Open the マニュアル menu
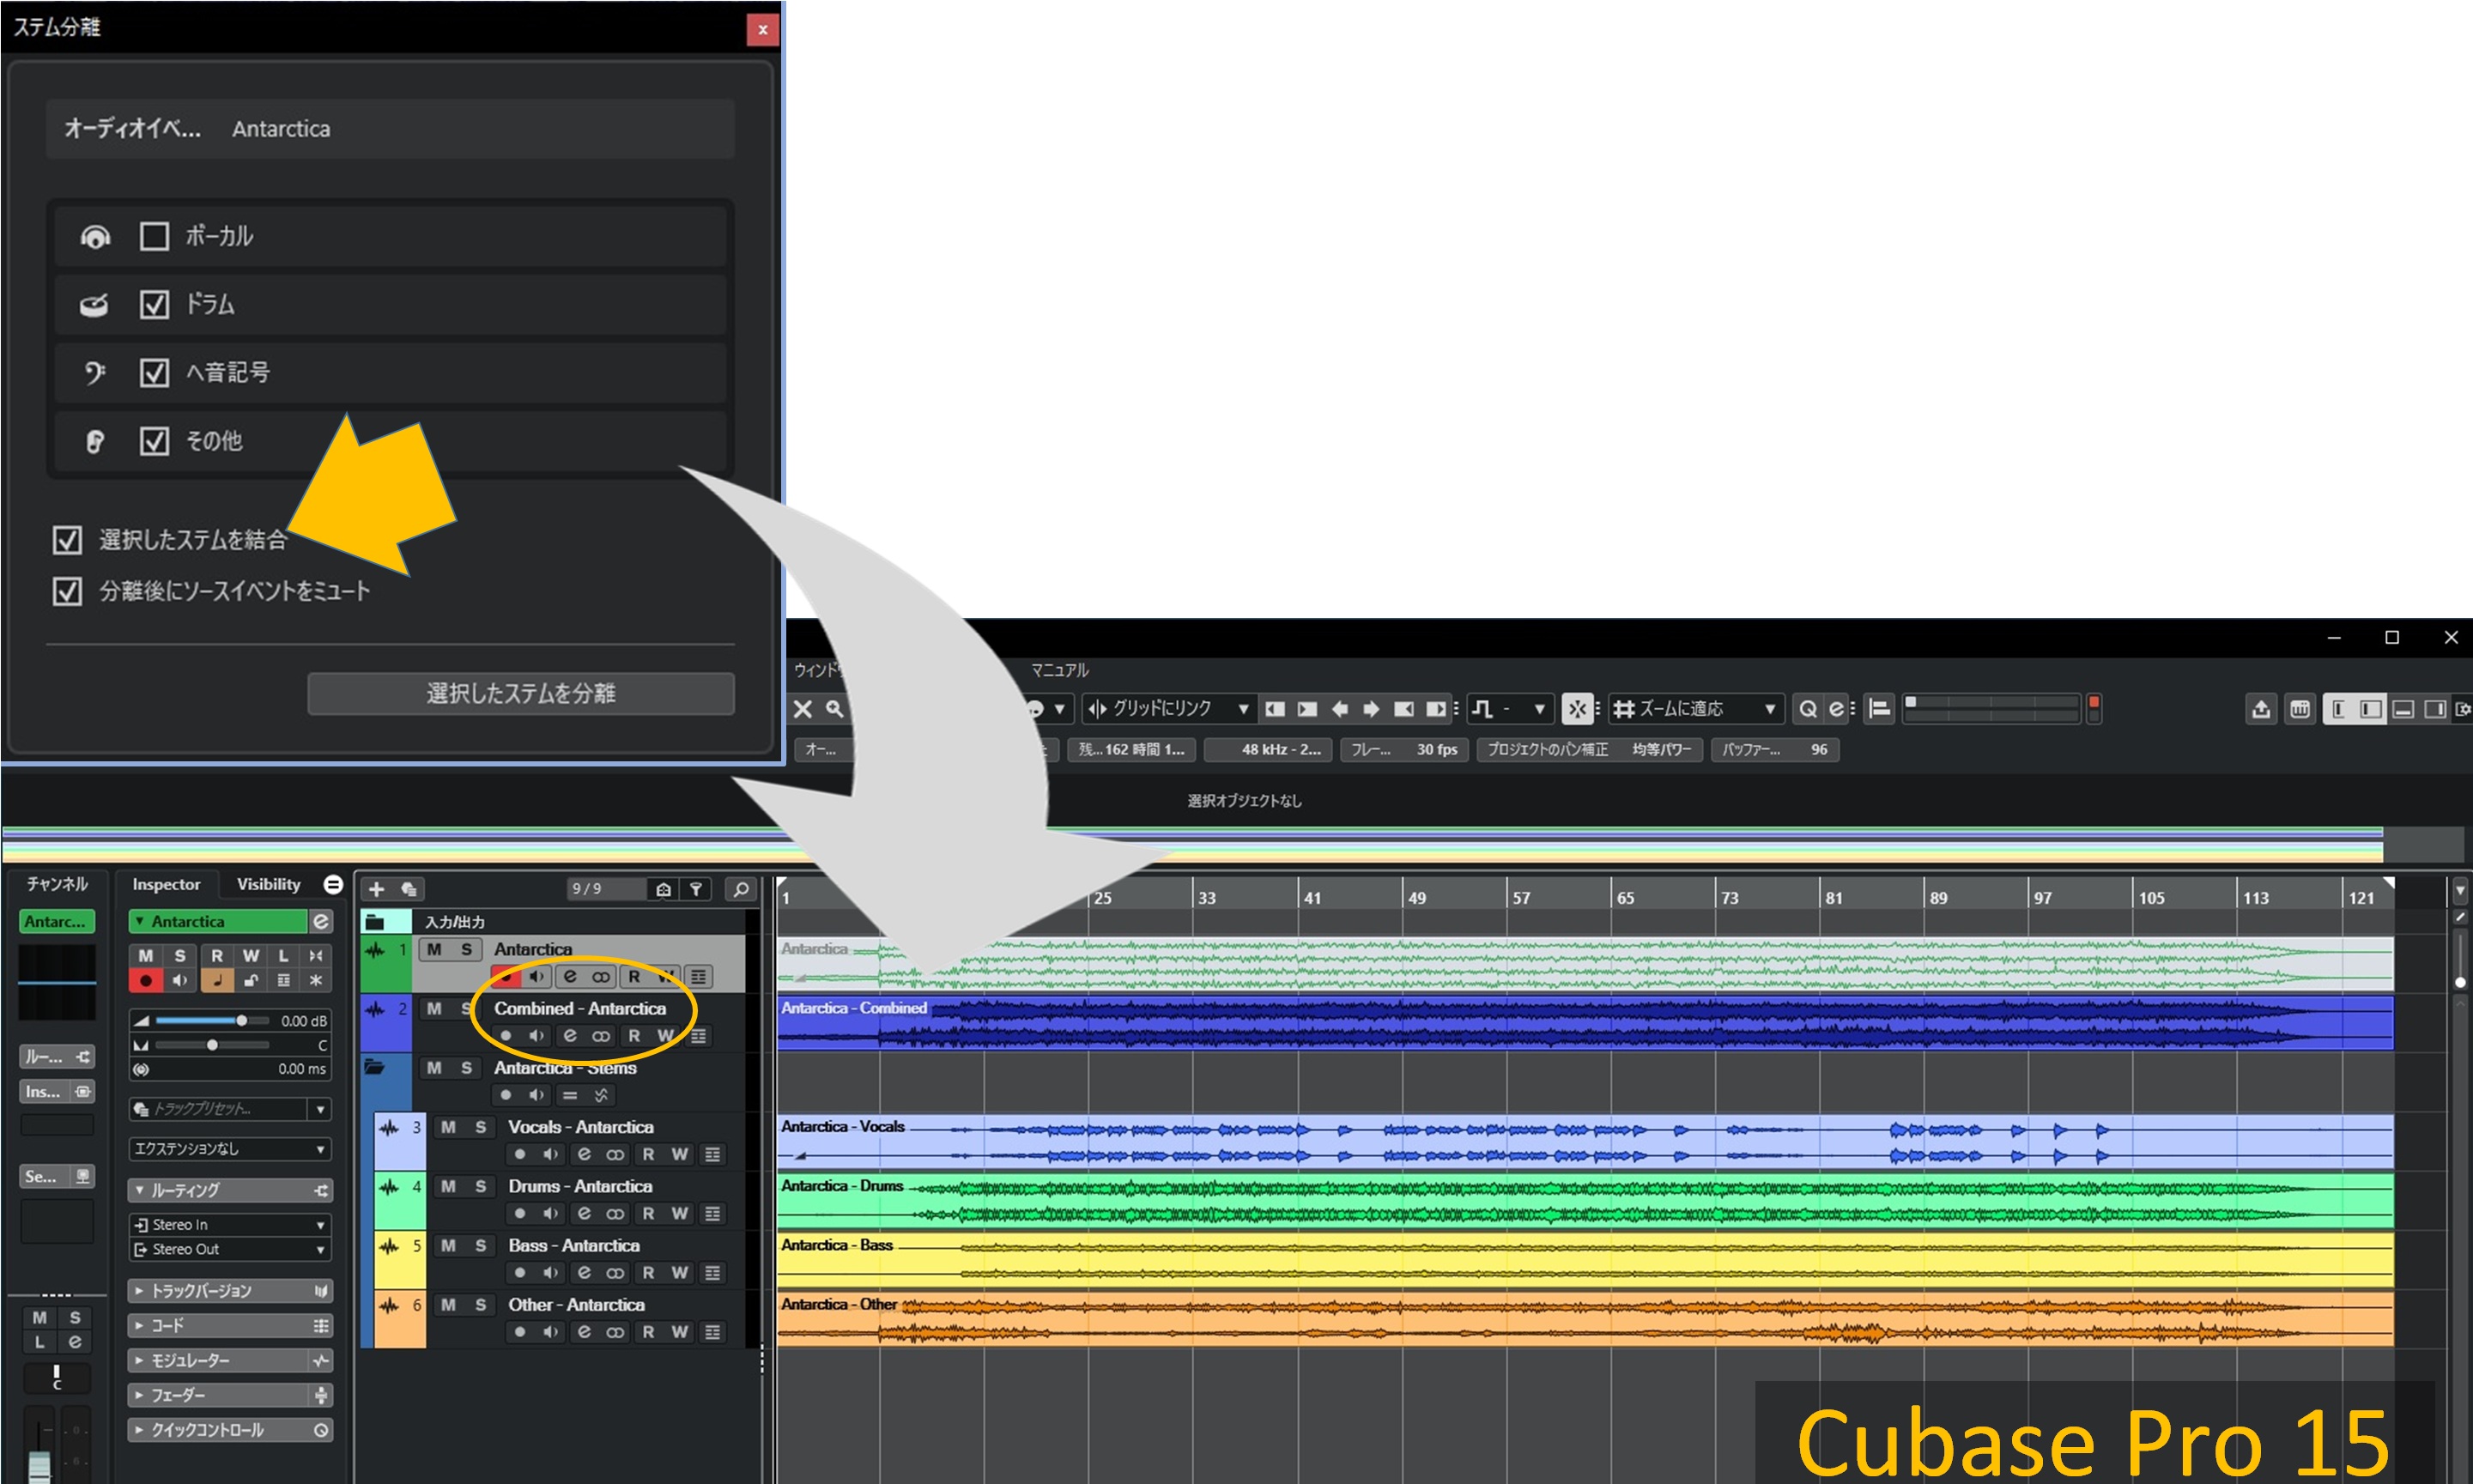This screenshot has width=2473, height=1484. 1059,670
